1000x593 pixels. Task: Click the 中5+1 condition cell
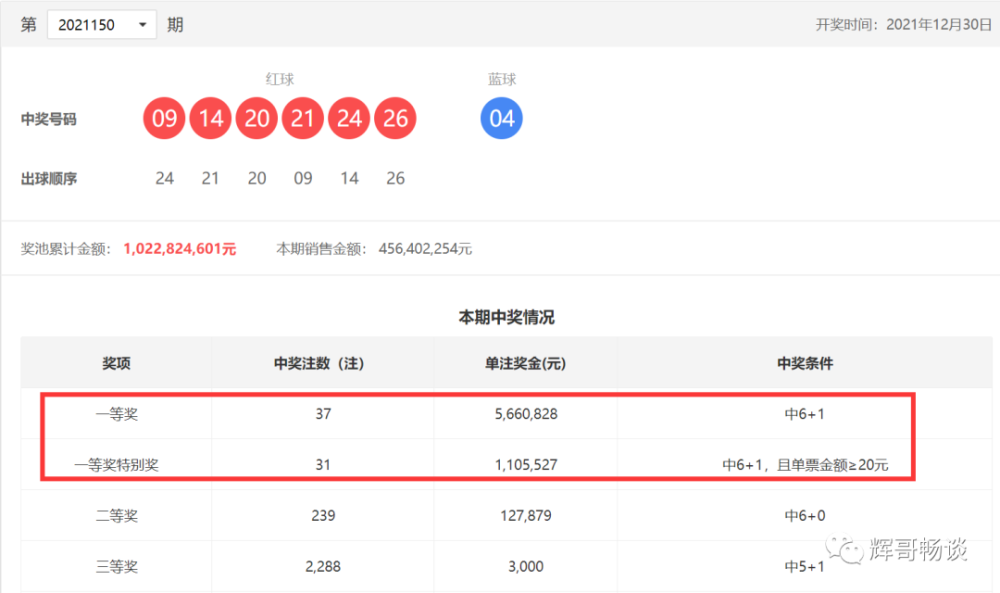tap(805, 566)
